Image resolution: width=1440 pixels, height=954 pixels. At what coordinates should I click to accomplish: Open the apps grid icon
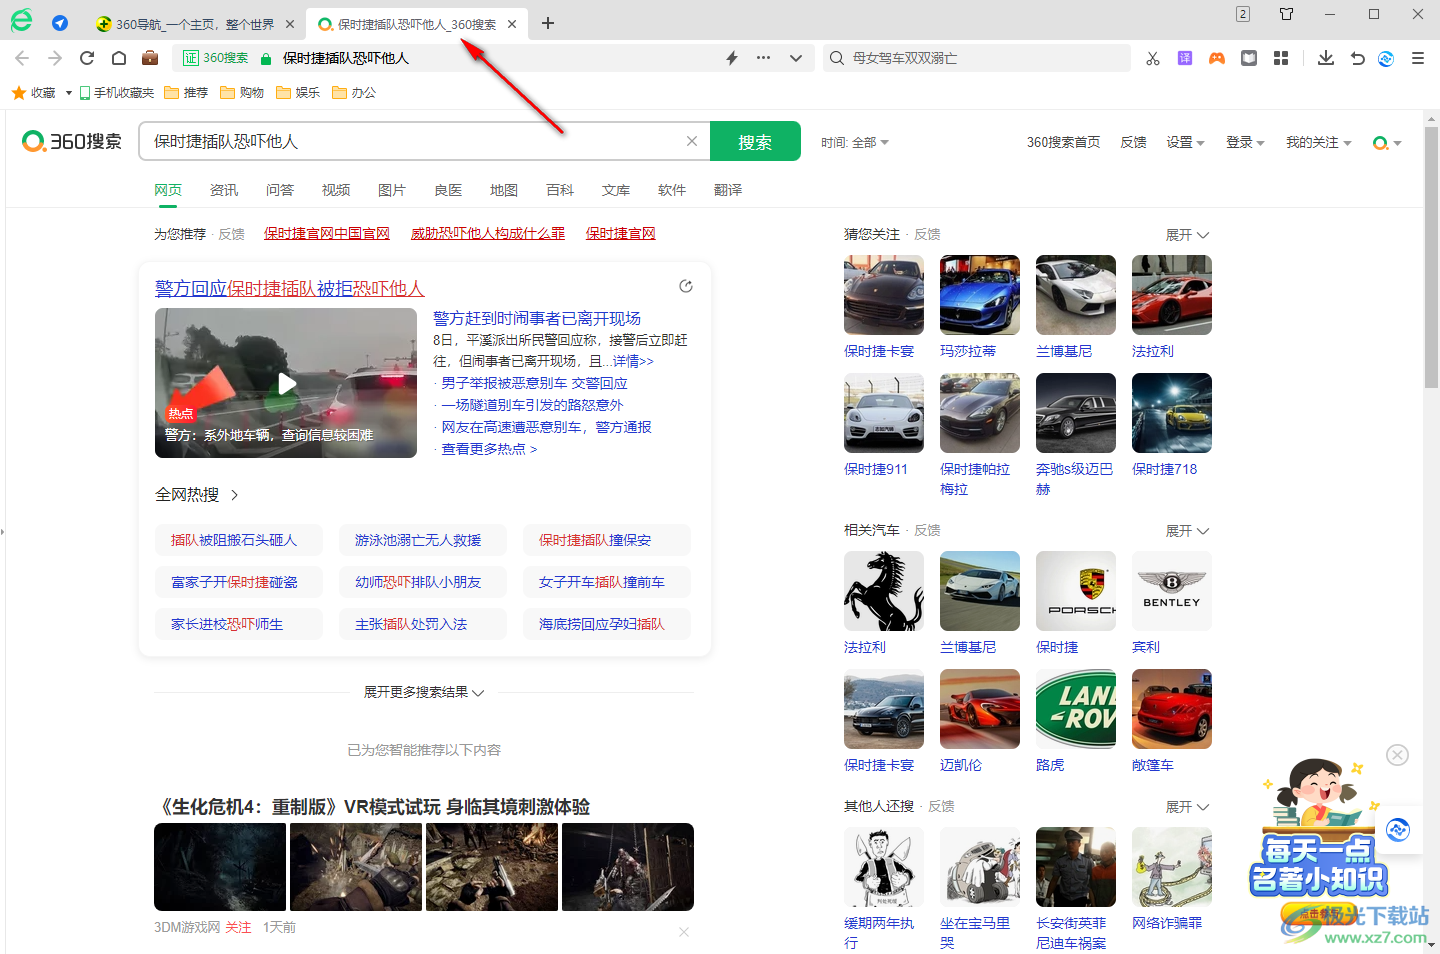coord(1281,58)
